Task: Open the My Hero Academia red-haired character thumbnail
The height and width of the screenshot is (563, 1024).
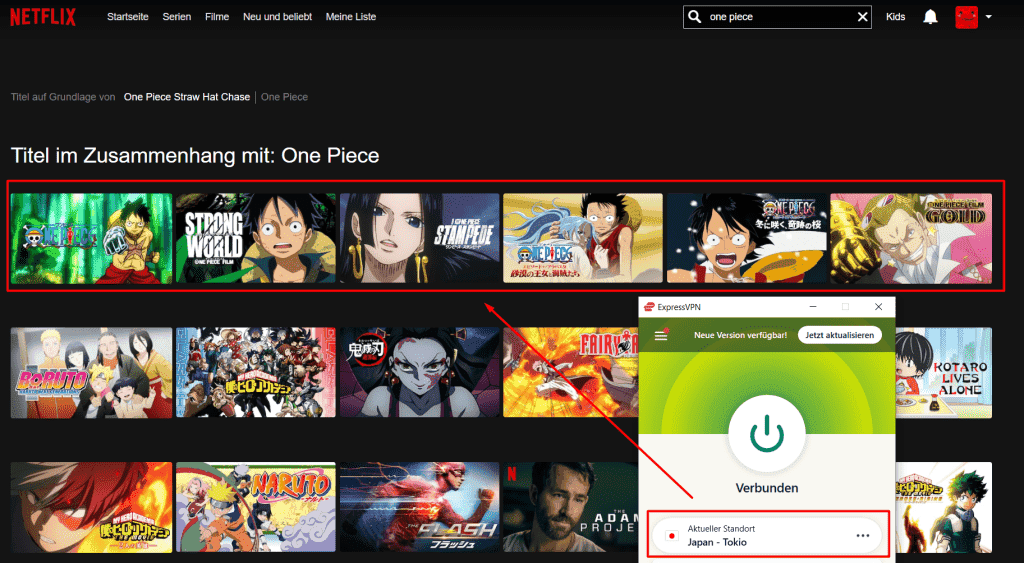Action: pos(91,507)
